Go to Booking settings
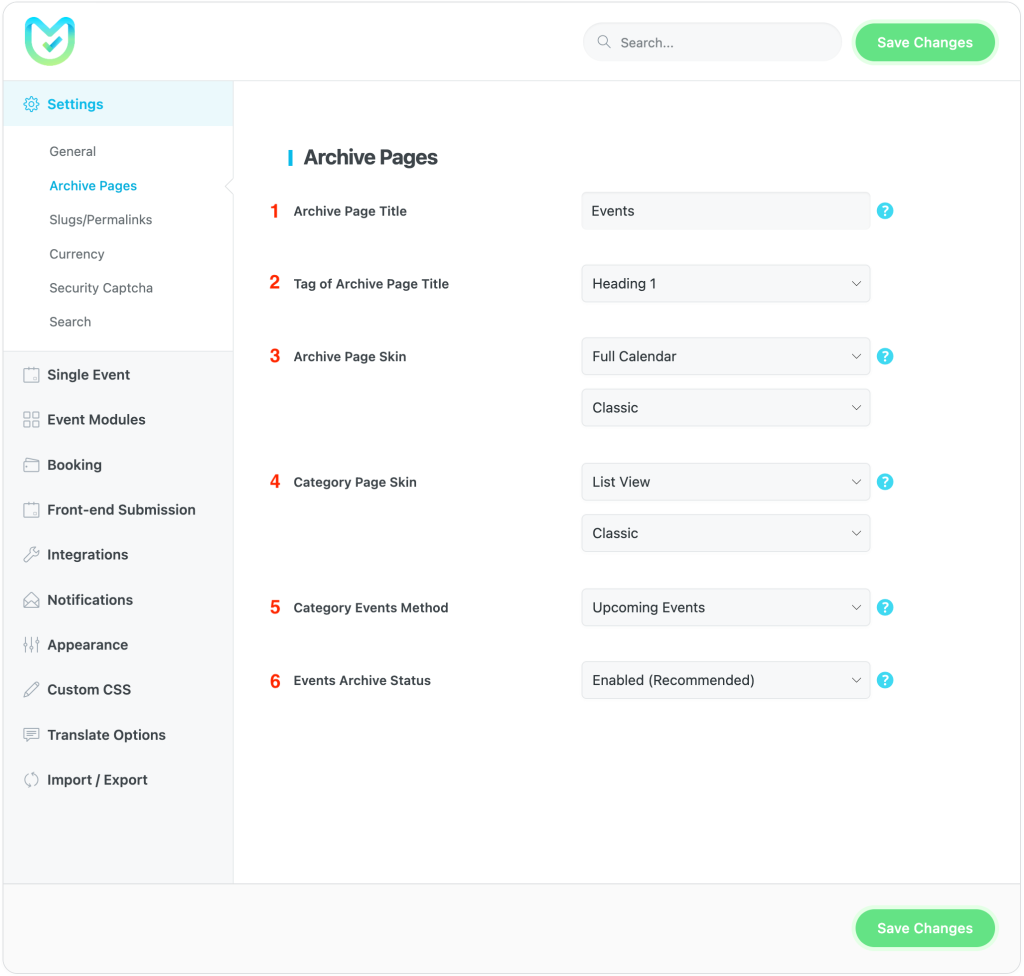 pos(74,465)
